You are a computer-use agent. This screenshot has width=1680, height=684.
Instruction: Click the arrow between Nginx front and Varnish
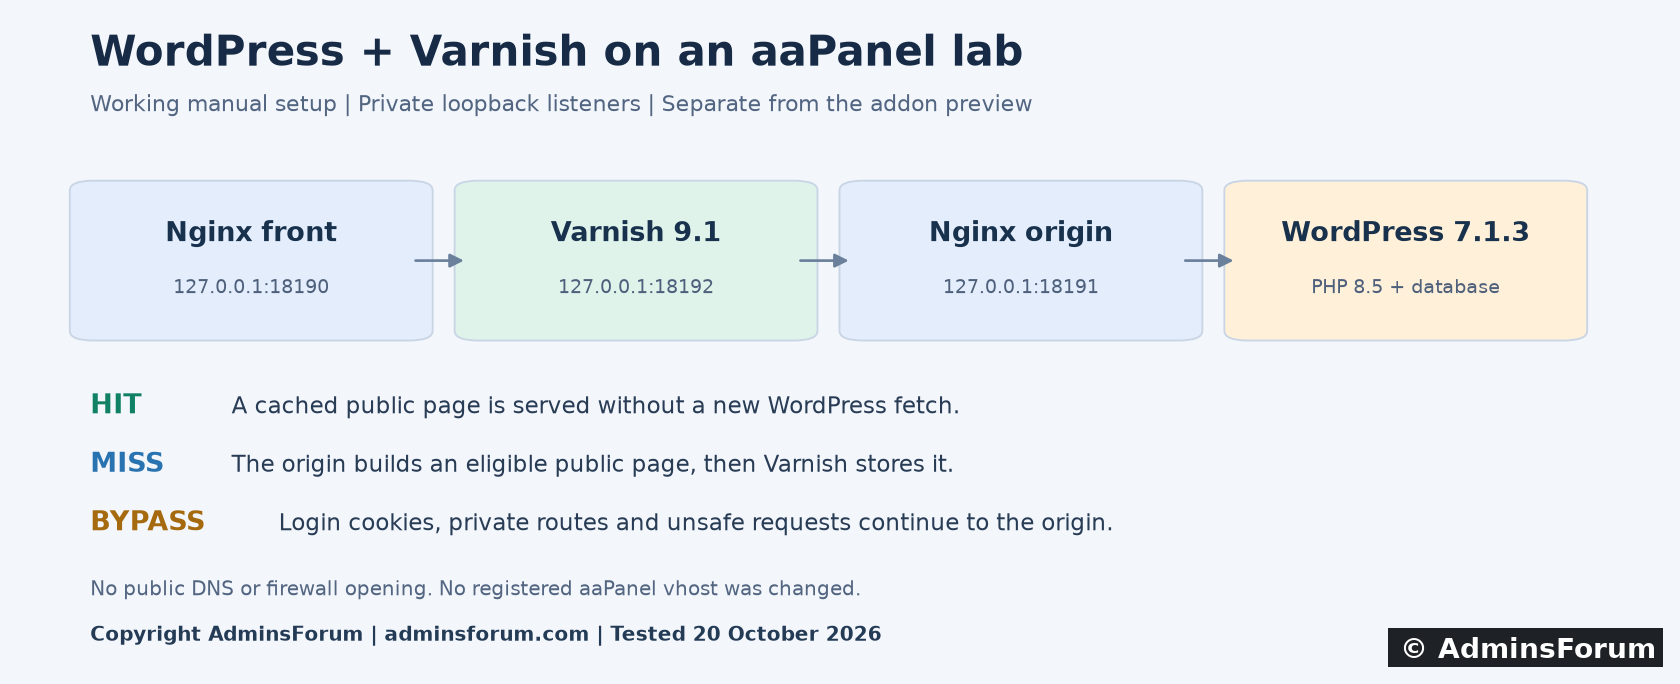[439, 261]
